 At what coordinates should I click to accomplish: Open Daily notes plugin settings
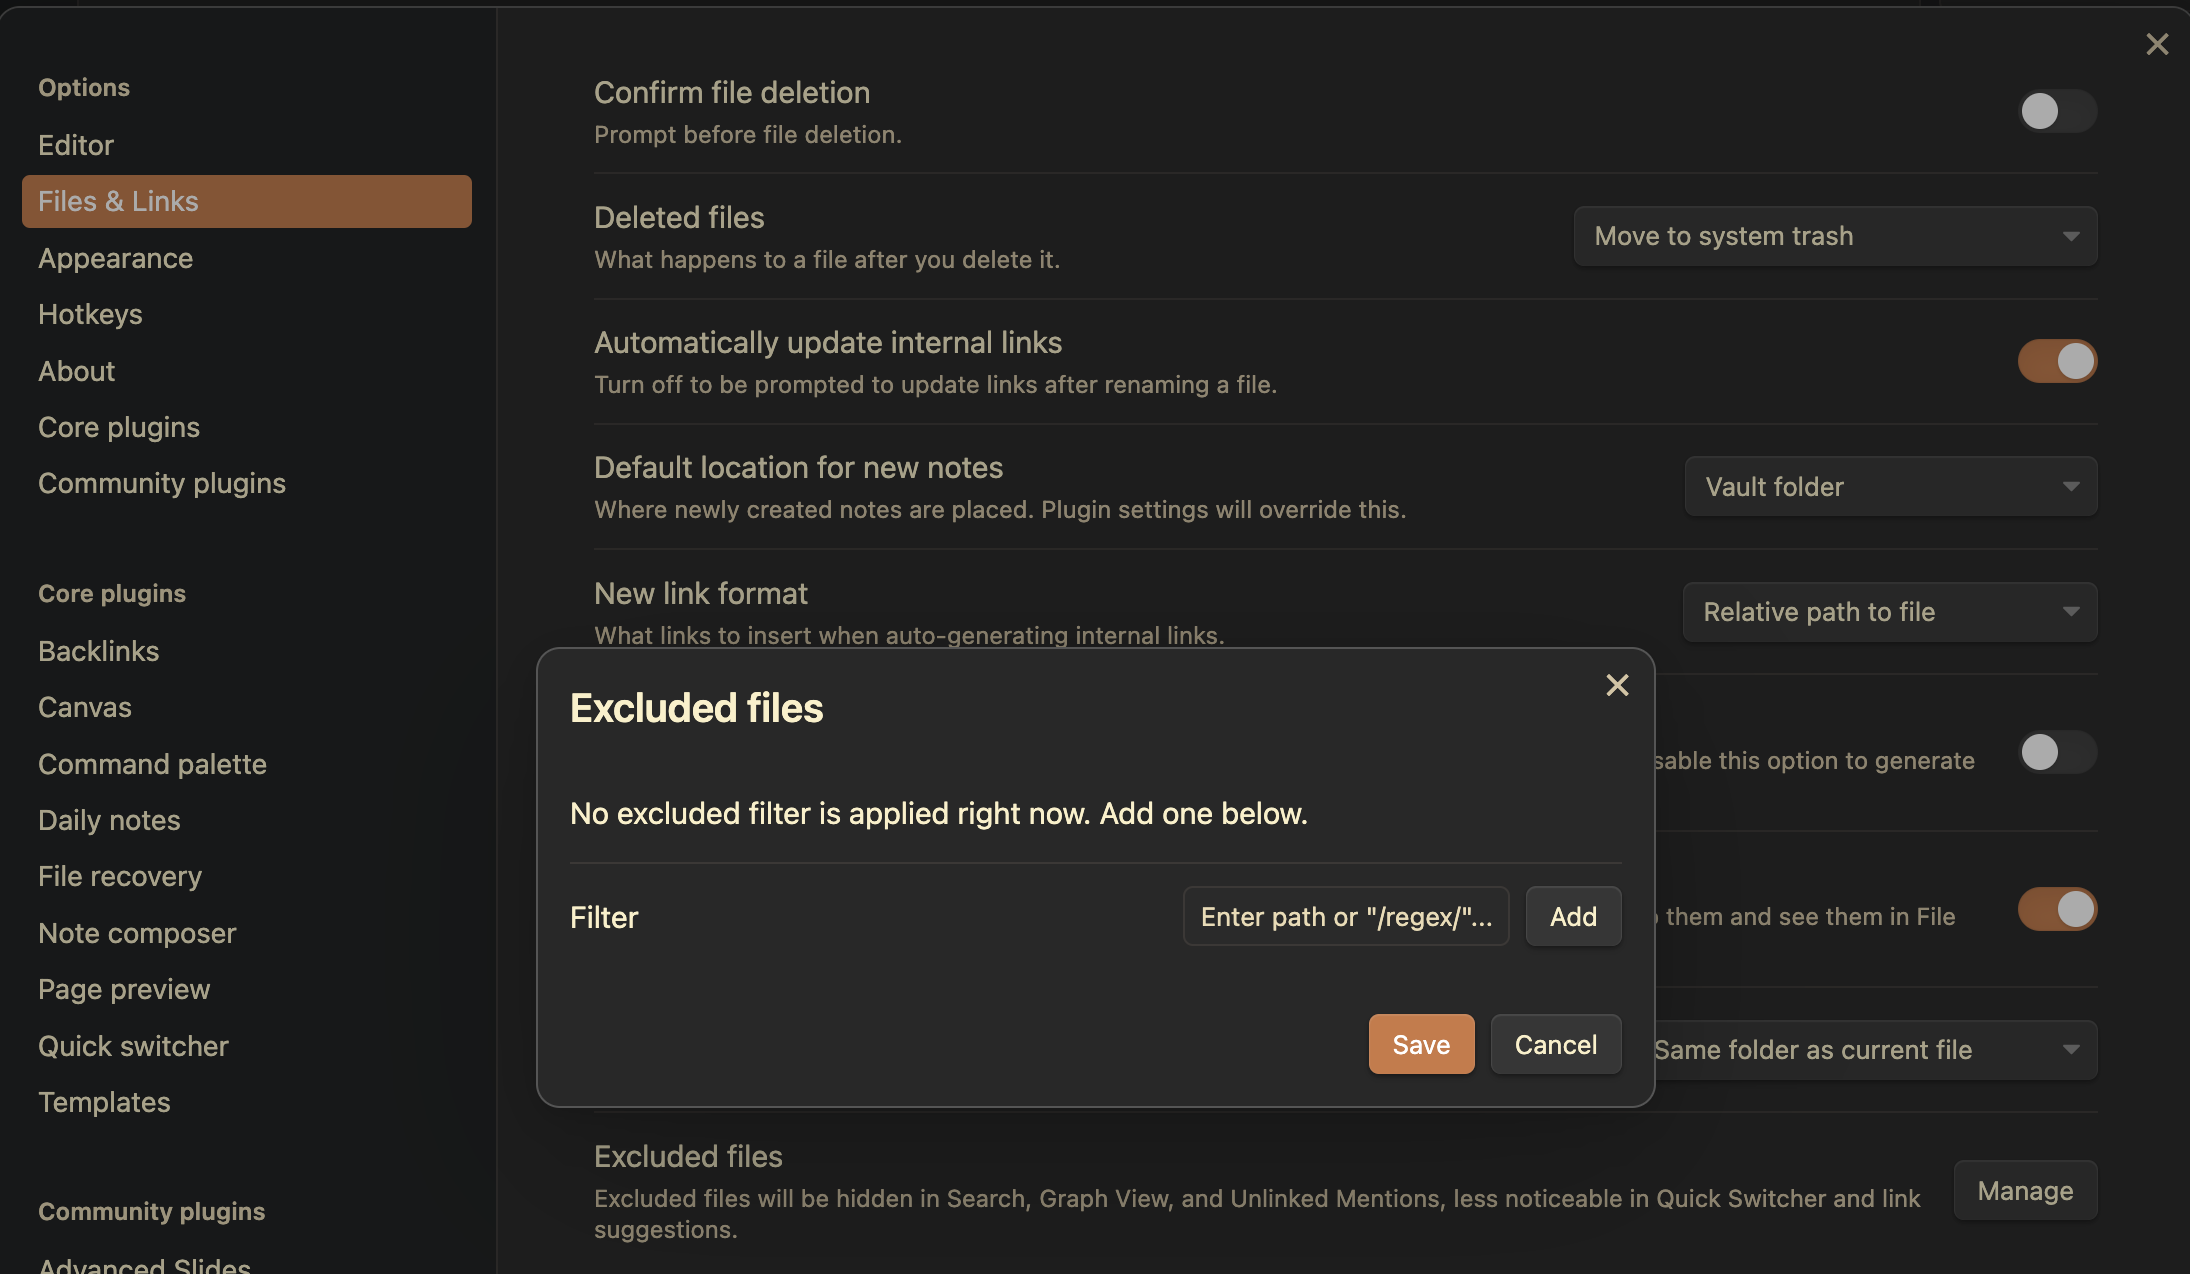coord(109,820)
